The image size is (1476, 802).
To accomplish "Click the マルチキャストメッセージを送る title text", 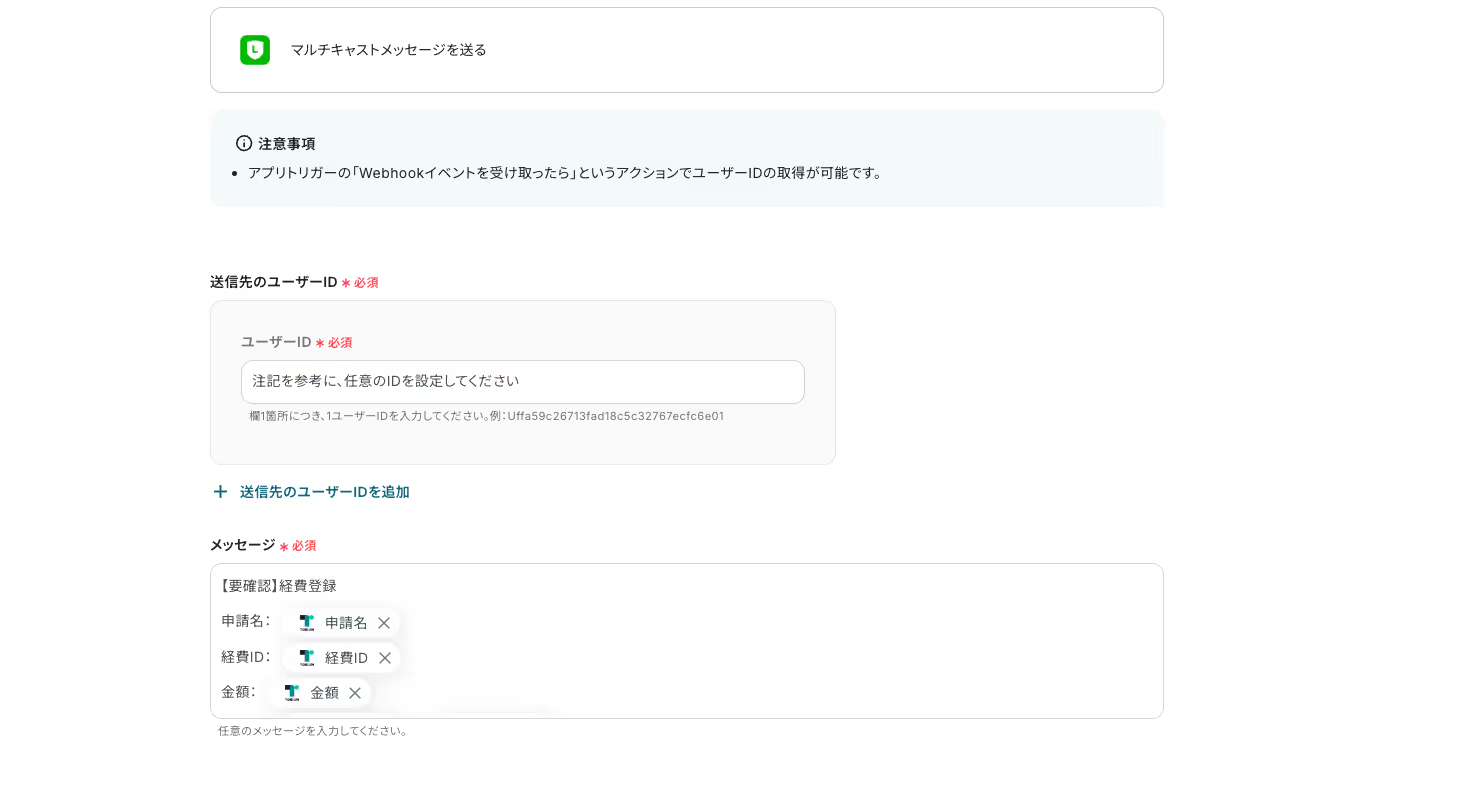I will tap(389, 50).
